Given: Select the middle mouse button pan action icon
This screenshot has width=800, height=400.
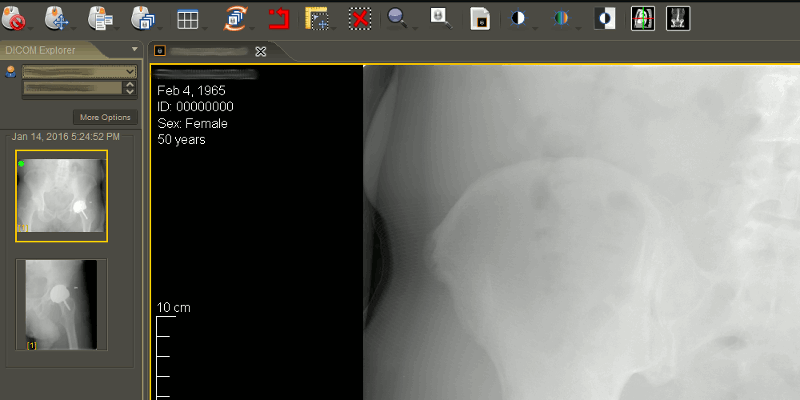Looking at the screenshot, I should (57, 18).
